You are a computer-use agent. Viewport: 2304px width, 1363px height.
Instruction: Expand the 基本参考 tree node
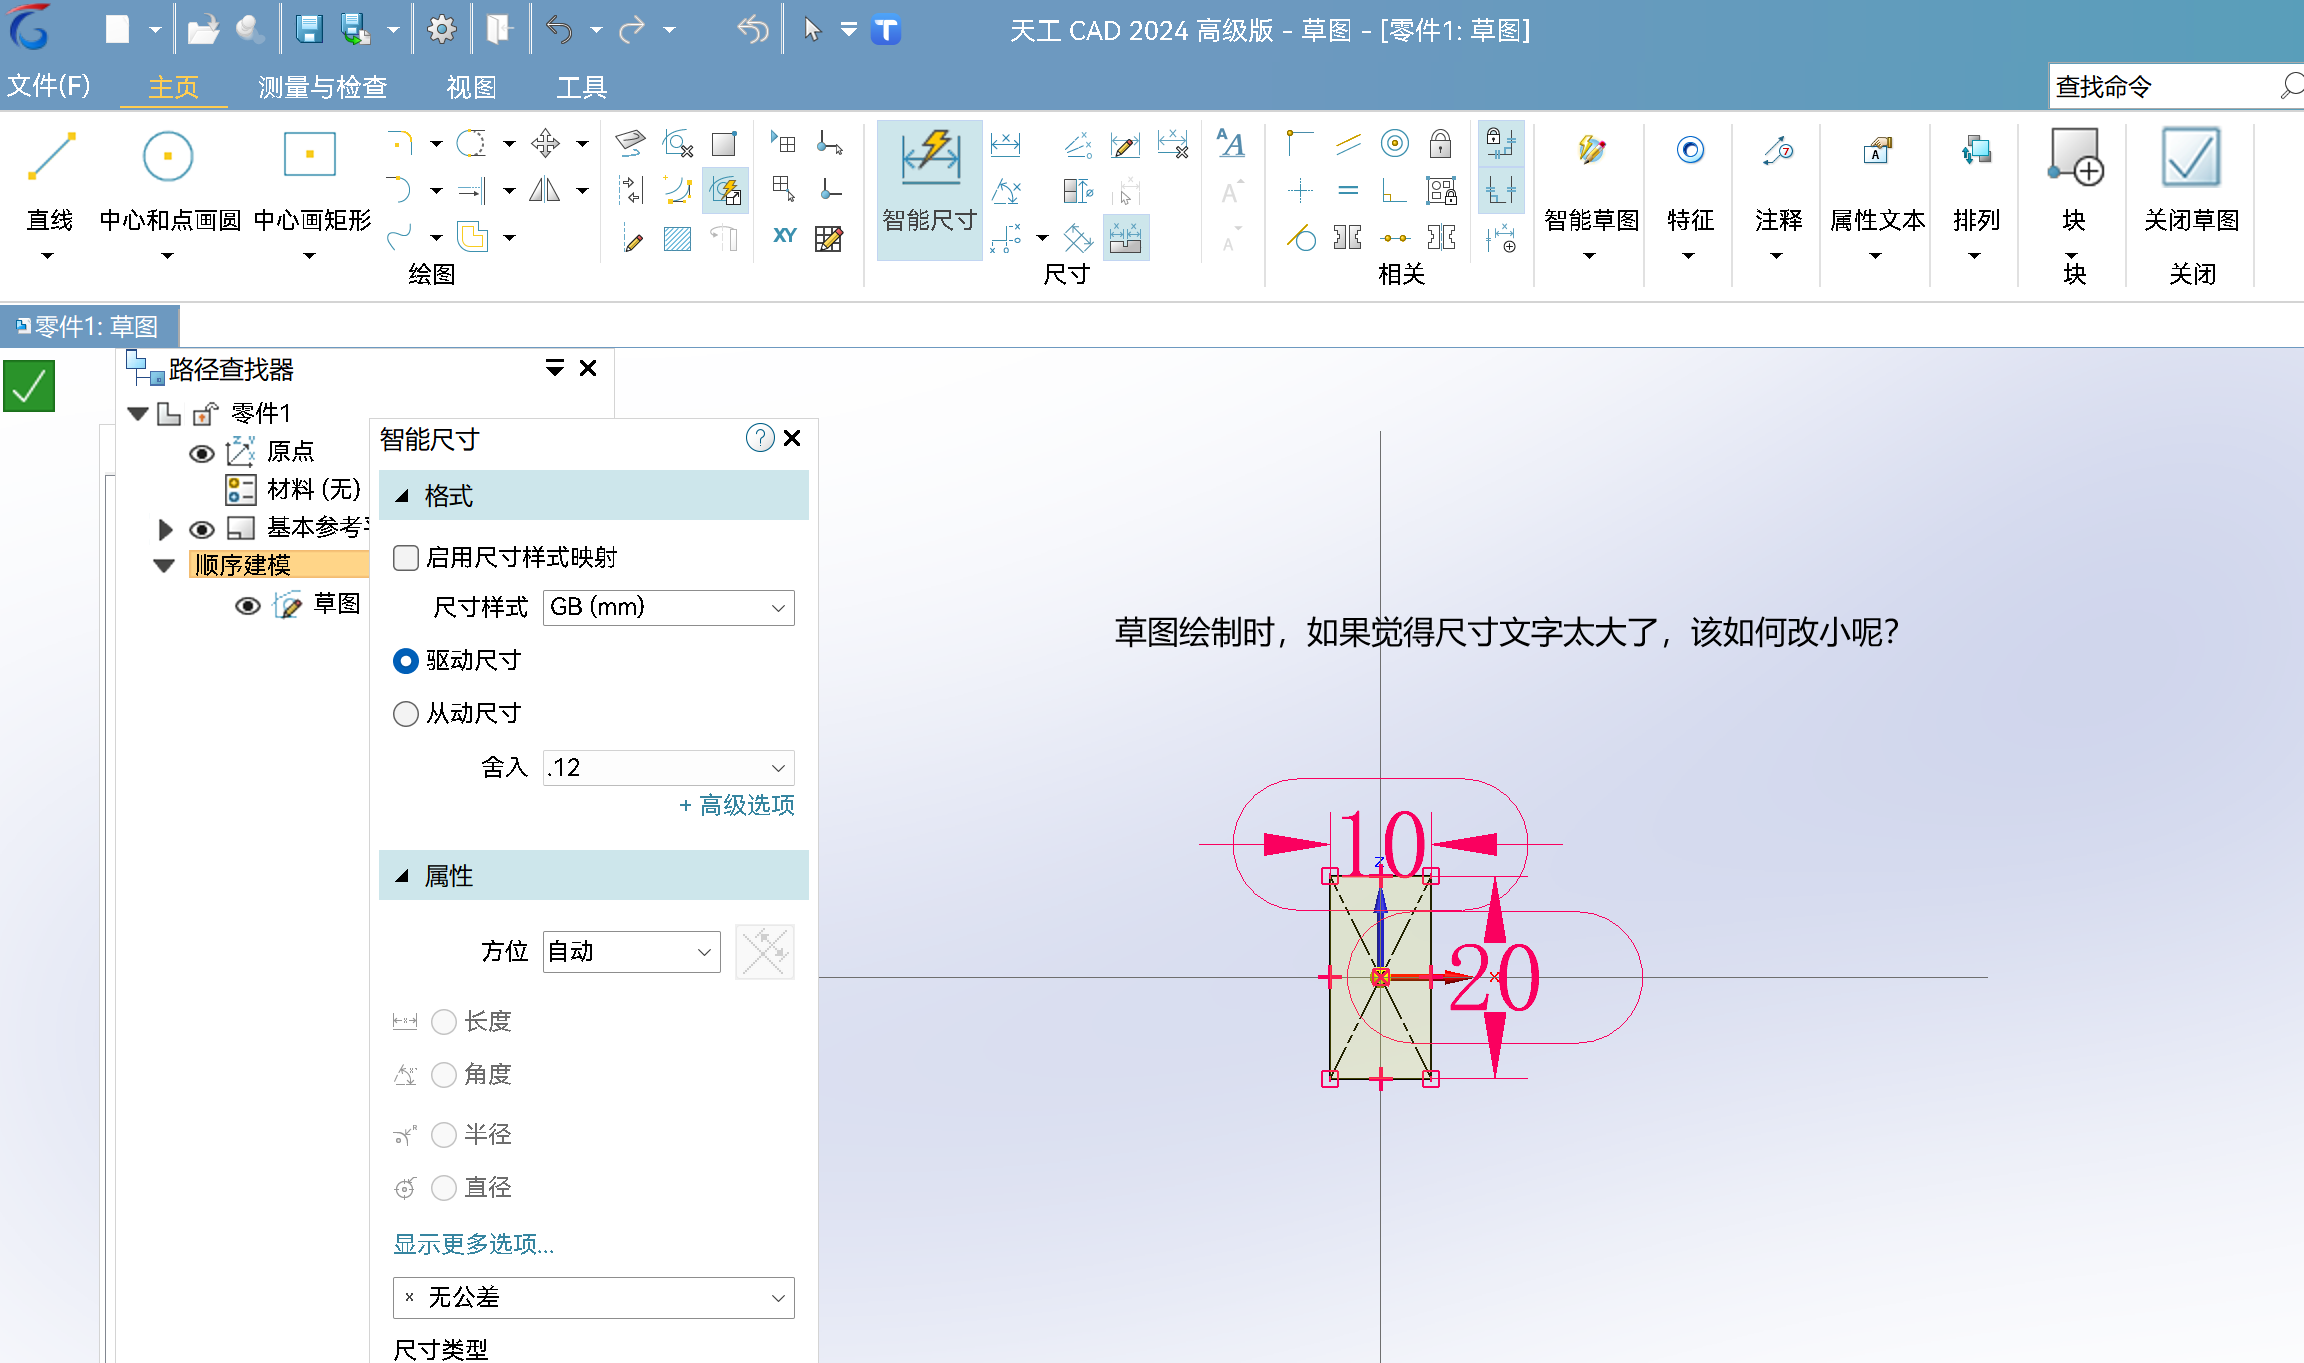tap(166, 529)
